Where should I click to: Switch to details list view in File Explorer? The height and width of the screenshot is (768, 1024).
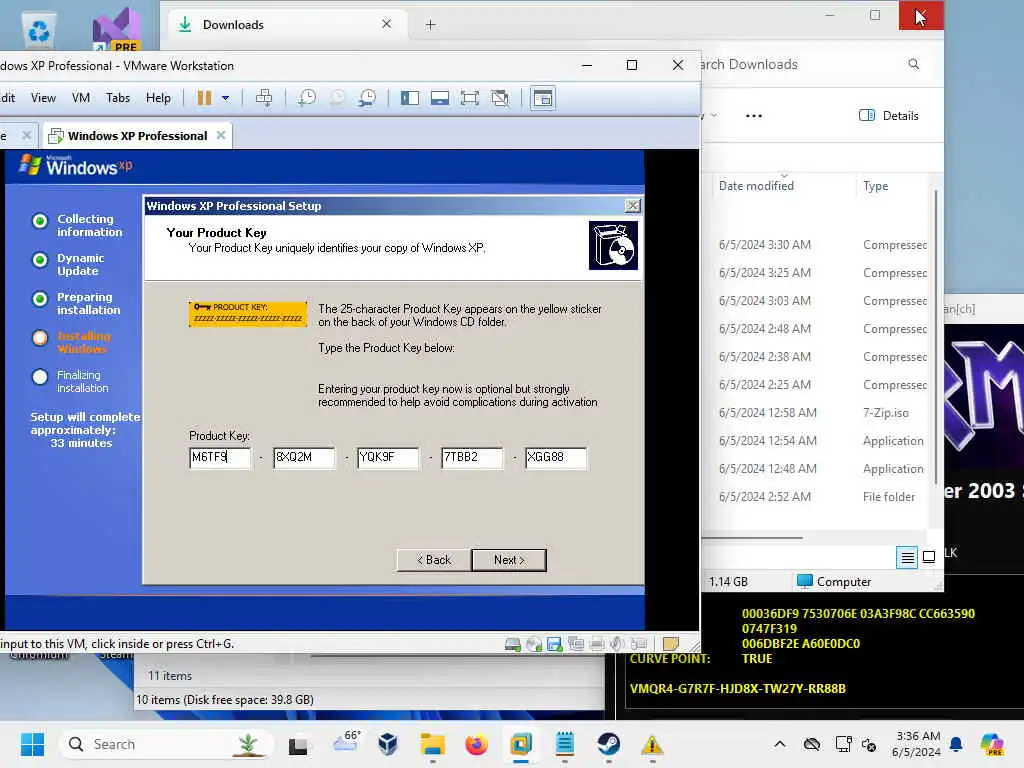coord(906,557)
